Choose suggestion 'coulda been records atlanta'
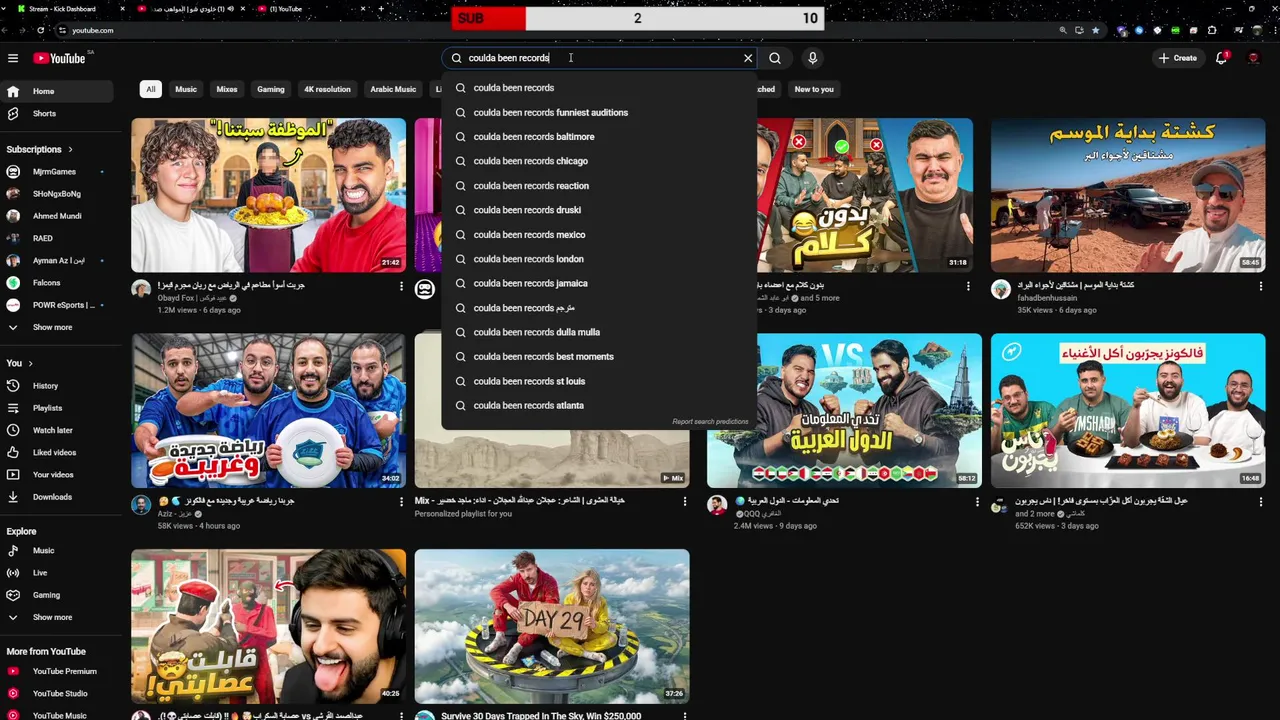 [598, 405]
